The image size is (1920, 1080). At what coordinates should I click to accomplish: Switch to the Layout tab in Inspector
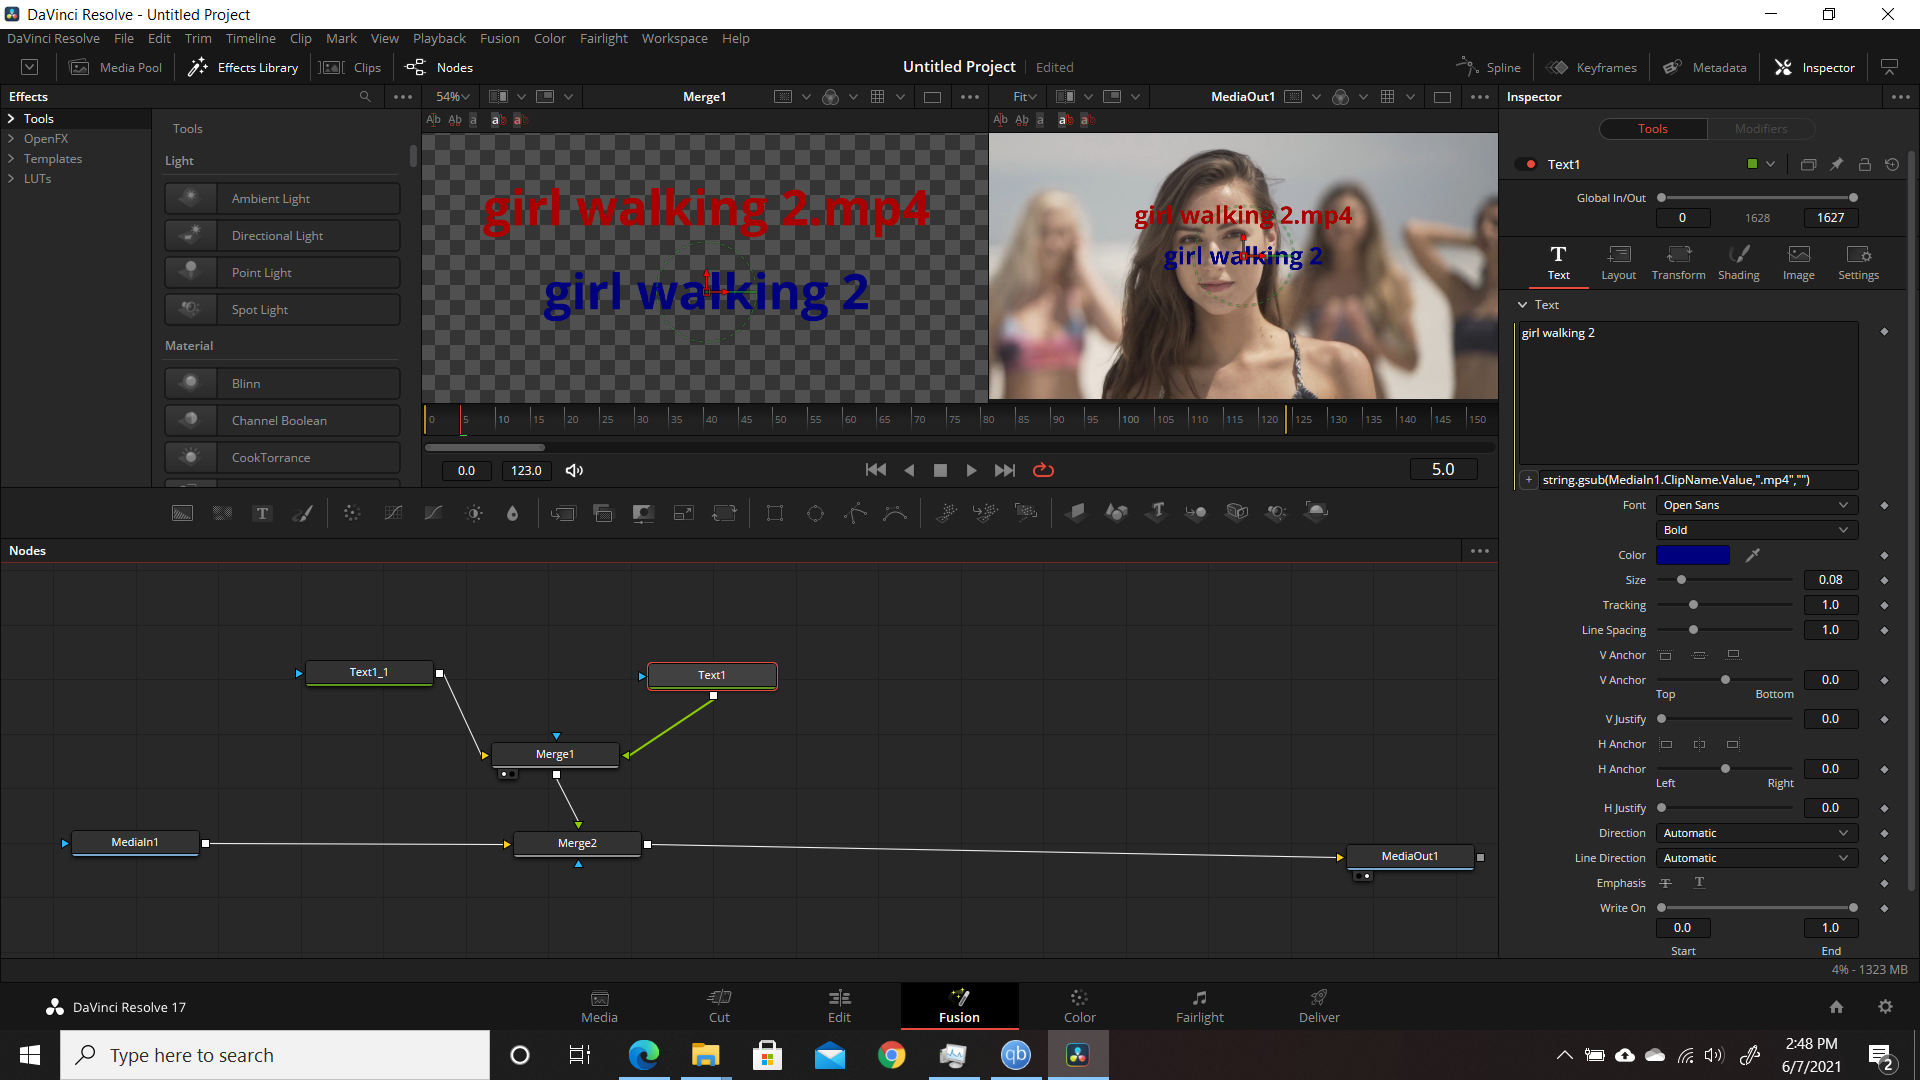[1618, 263]
